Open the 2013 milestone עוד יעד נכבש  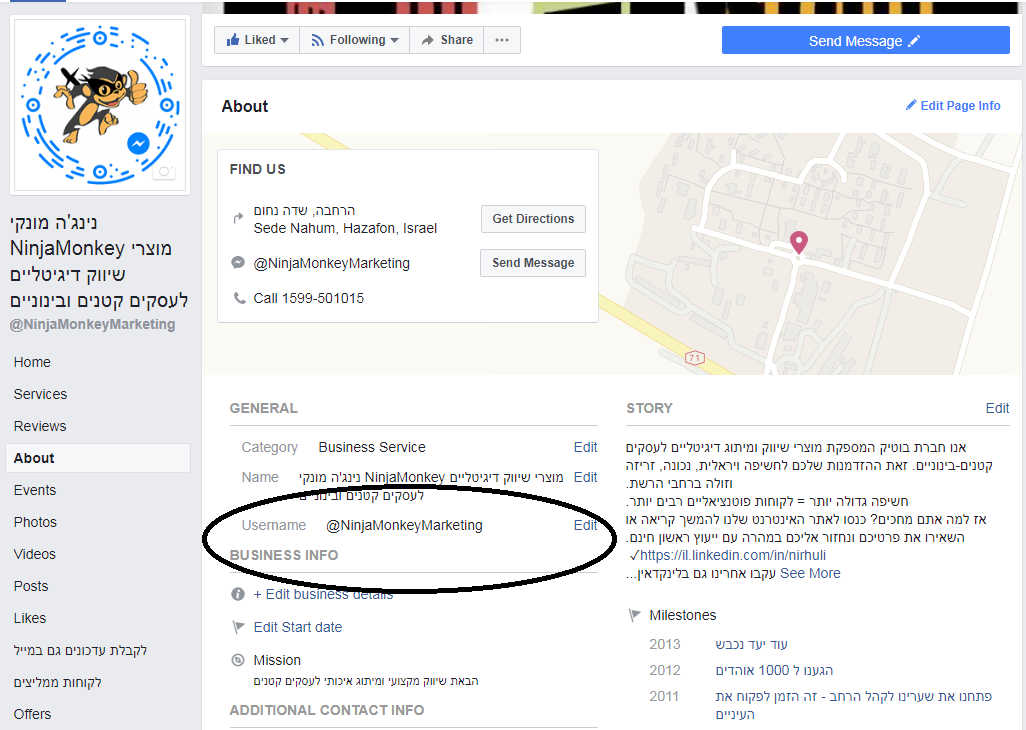click(751, 644)
